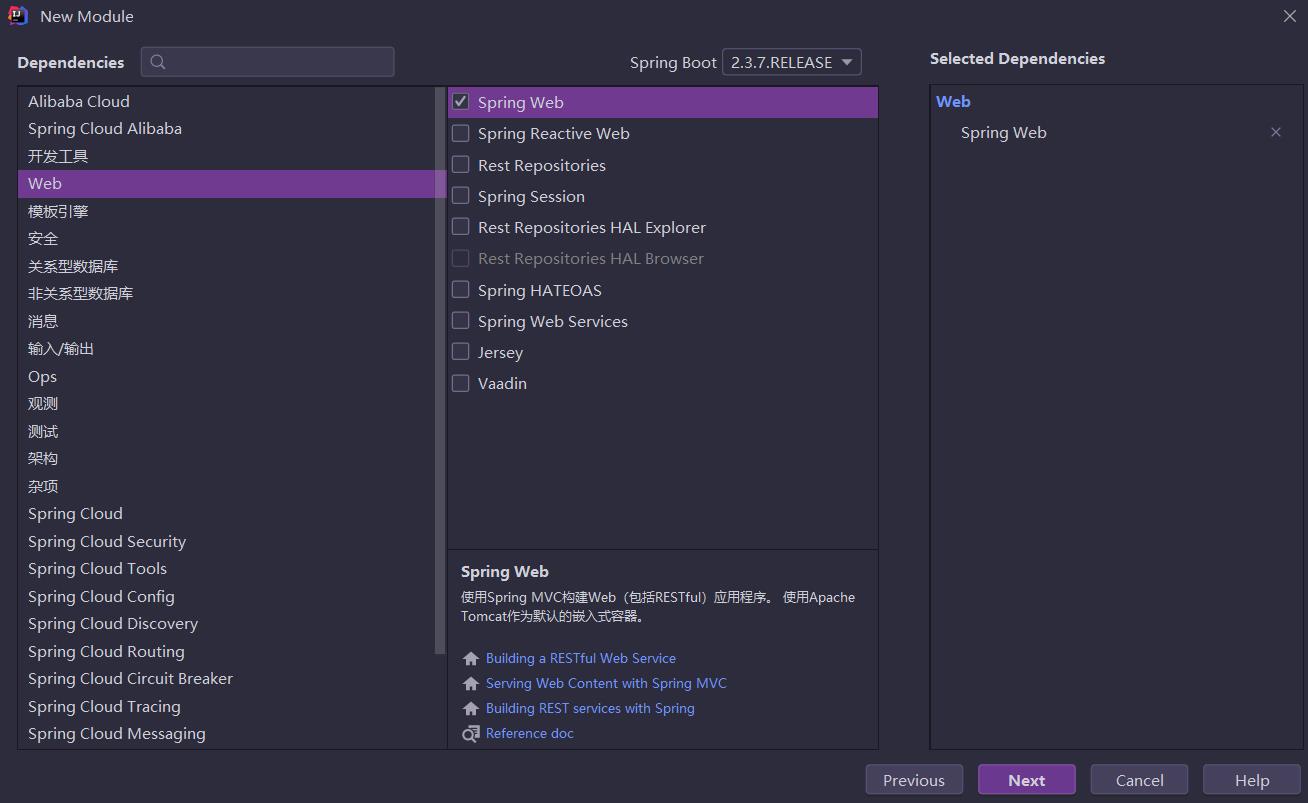Tick the Vaadin checkbox
The image size is (1308, 803).
461,383
